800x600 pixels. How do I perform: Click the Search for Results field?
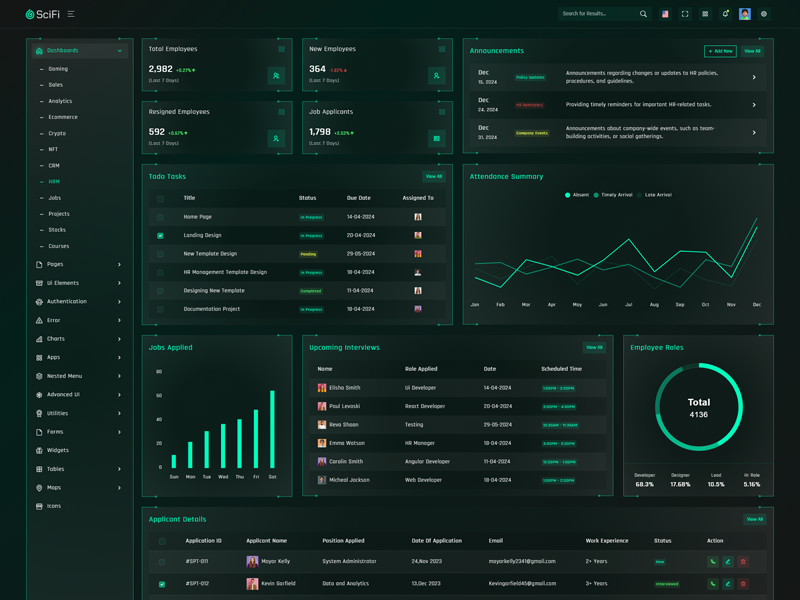[598, 14]
